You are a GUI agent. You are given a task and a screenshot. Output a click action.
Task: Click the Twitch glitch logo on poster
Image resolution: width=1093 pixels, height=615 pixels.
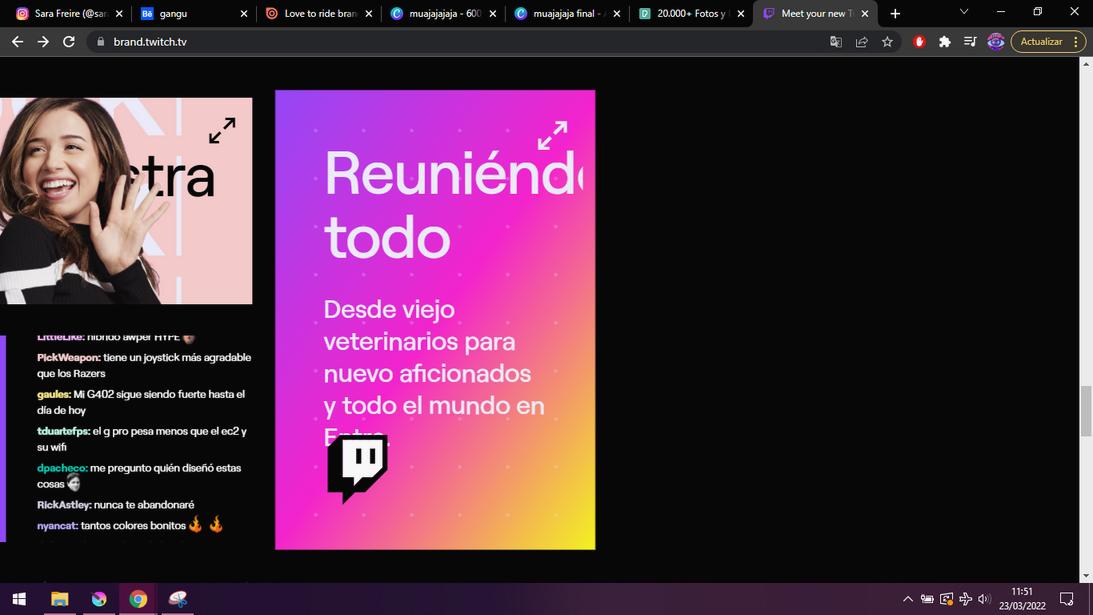pos(358,468)
